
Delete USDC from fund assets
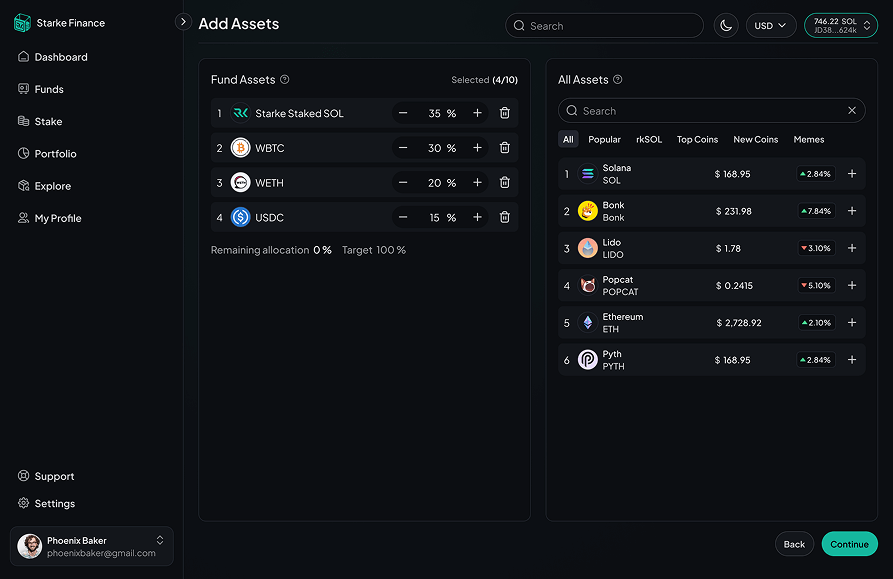point(505,217)
